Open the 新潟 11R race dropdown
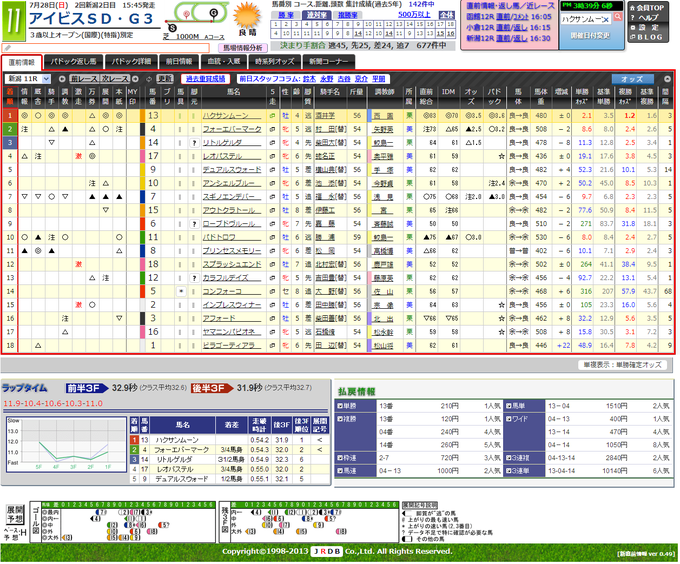The image size is (680, 564). (x=28, y=79)
